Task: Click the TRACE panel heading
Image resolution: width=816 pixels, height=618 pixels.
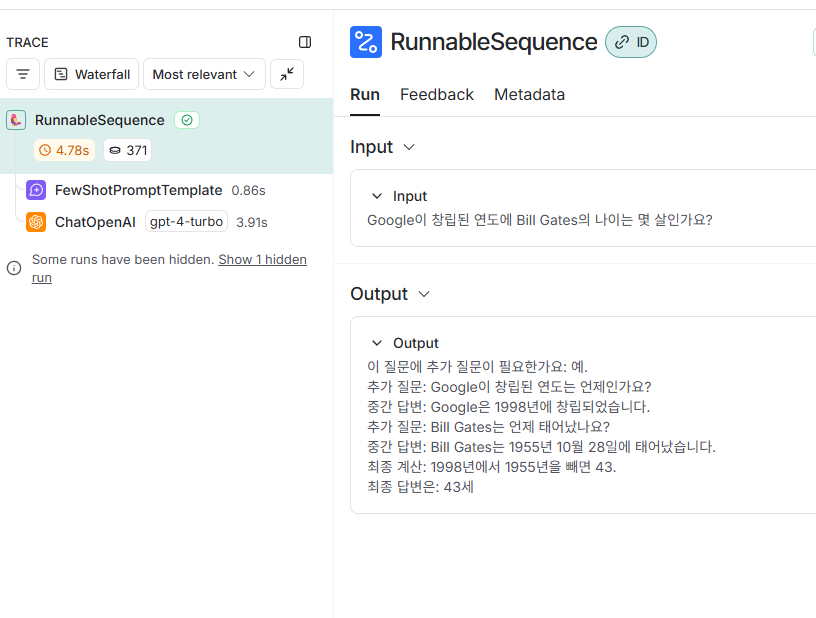Action: (27, 43)
